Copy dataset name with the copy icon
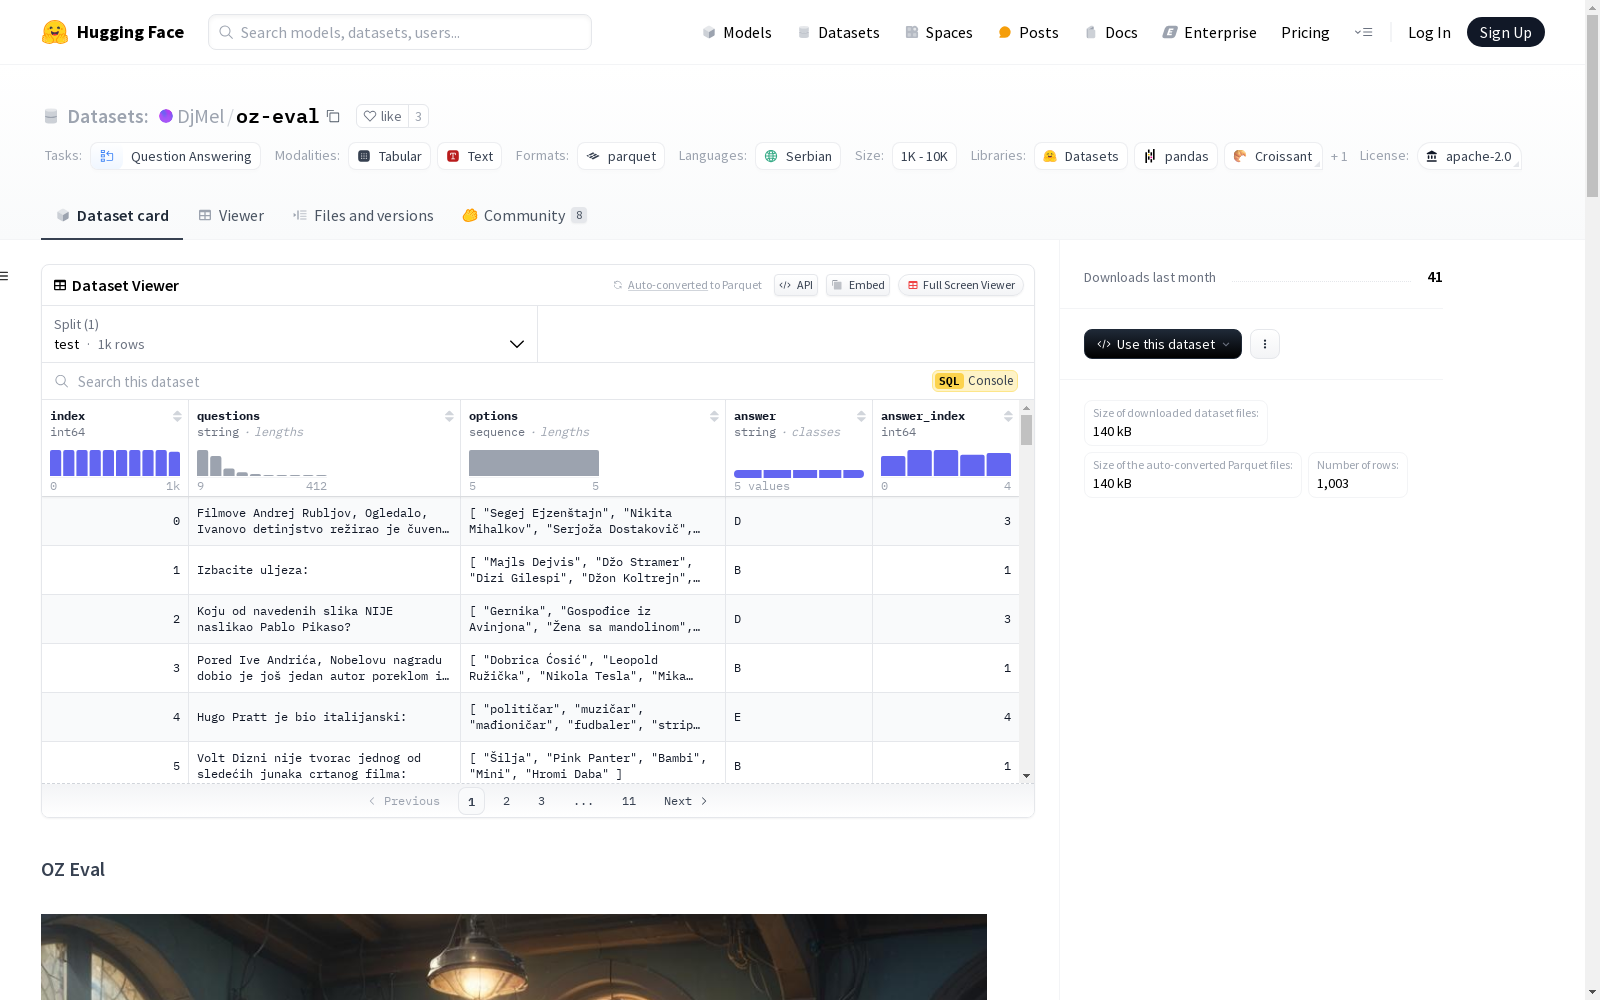The height and width of the screenshot is (1000, 1600). click(333, 117)
